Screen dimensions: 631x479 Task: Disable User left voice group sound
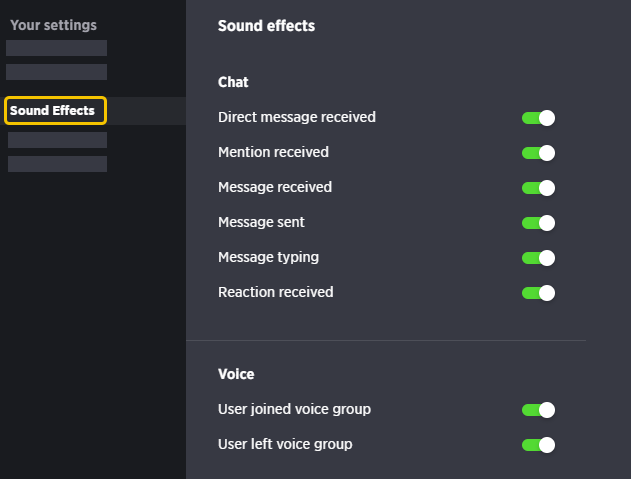538,445
